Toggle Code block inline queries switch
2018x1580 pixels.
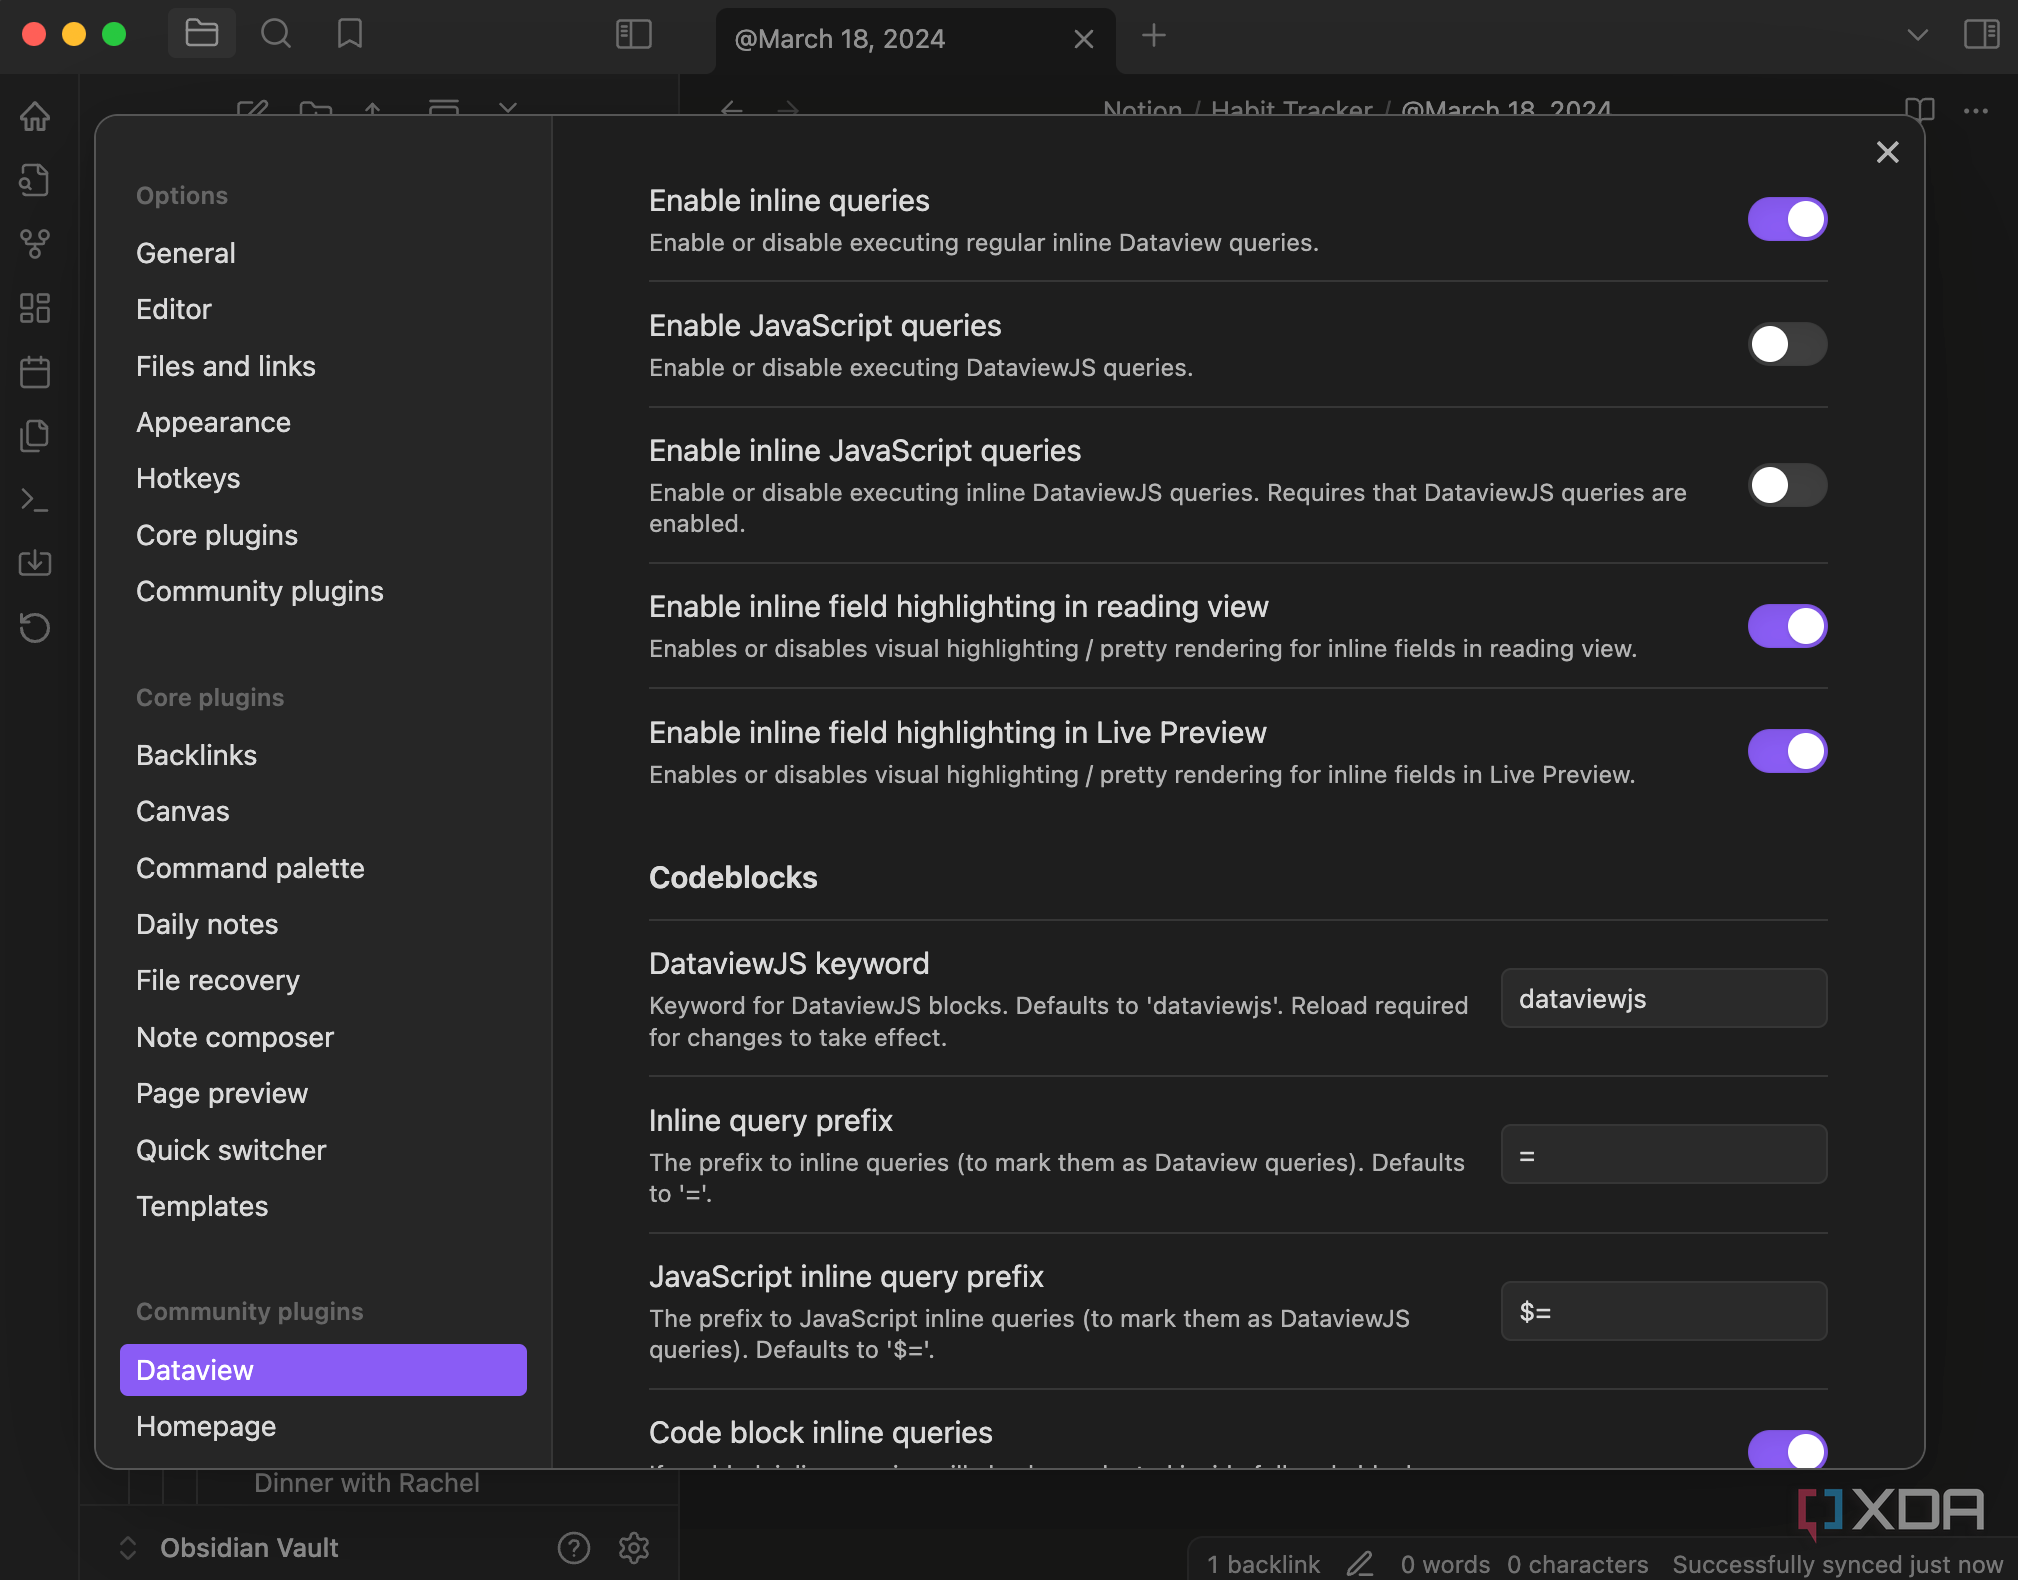1787,1449
